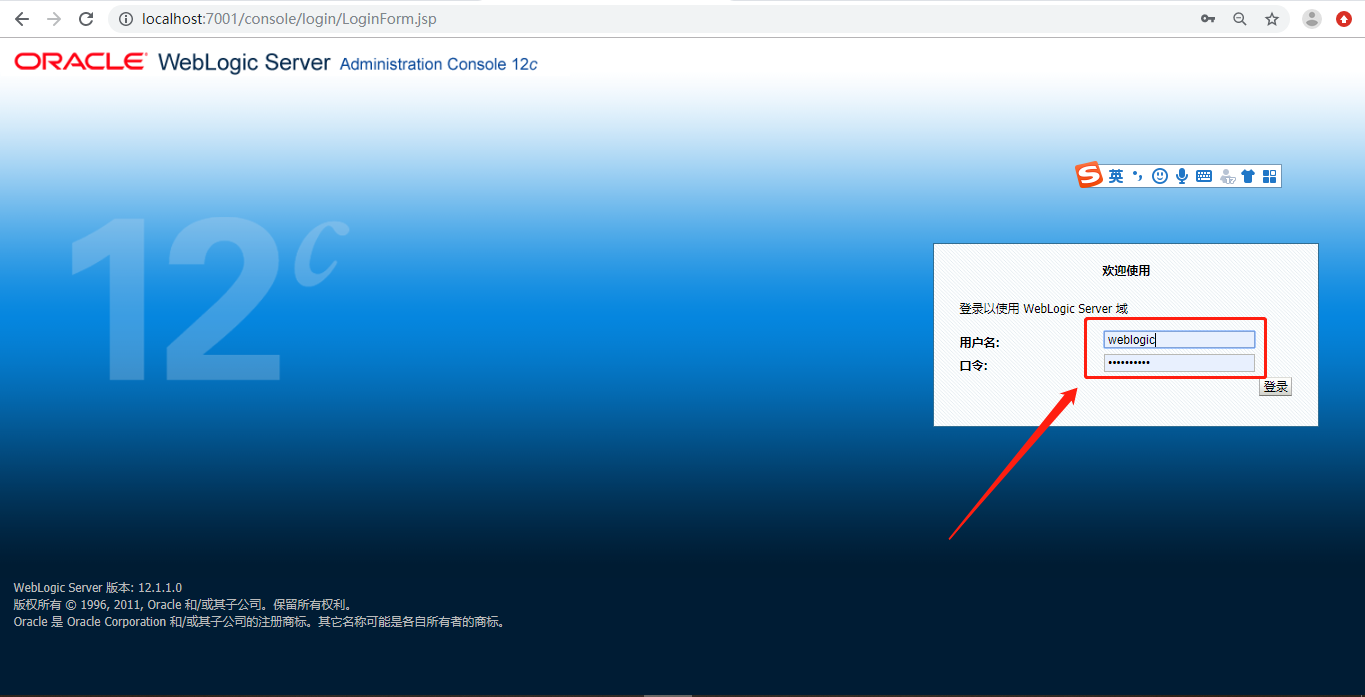Click the 'Administration Console 12c' title text
The image size is (1365, 697).
point(438,64)
